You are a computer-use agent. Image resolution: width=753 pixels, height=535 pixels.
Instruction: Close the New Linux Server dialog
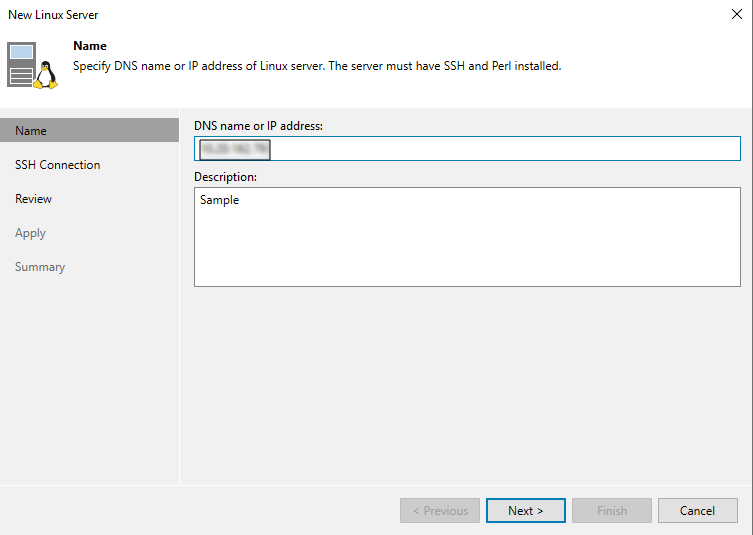pyautogui.click(x=737, y=15)
